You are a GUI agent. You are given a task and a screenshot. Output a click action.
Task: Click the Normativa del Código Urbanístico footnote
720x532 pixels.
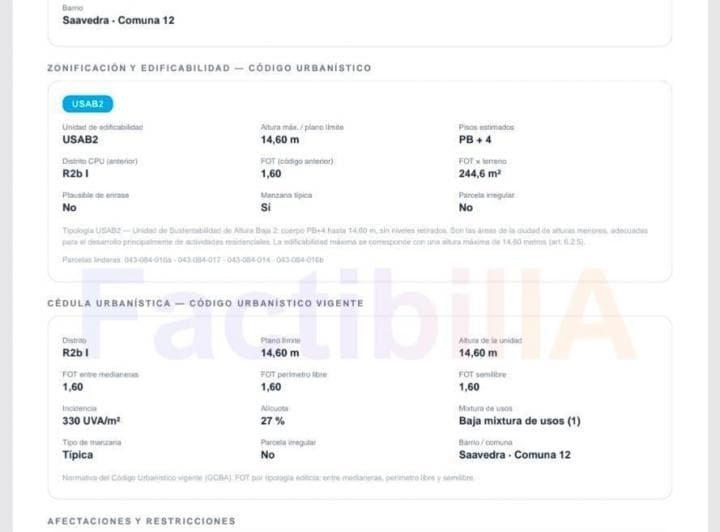pos(268,478)
